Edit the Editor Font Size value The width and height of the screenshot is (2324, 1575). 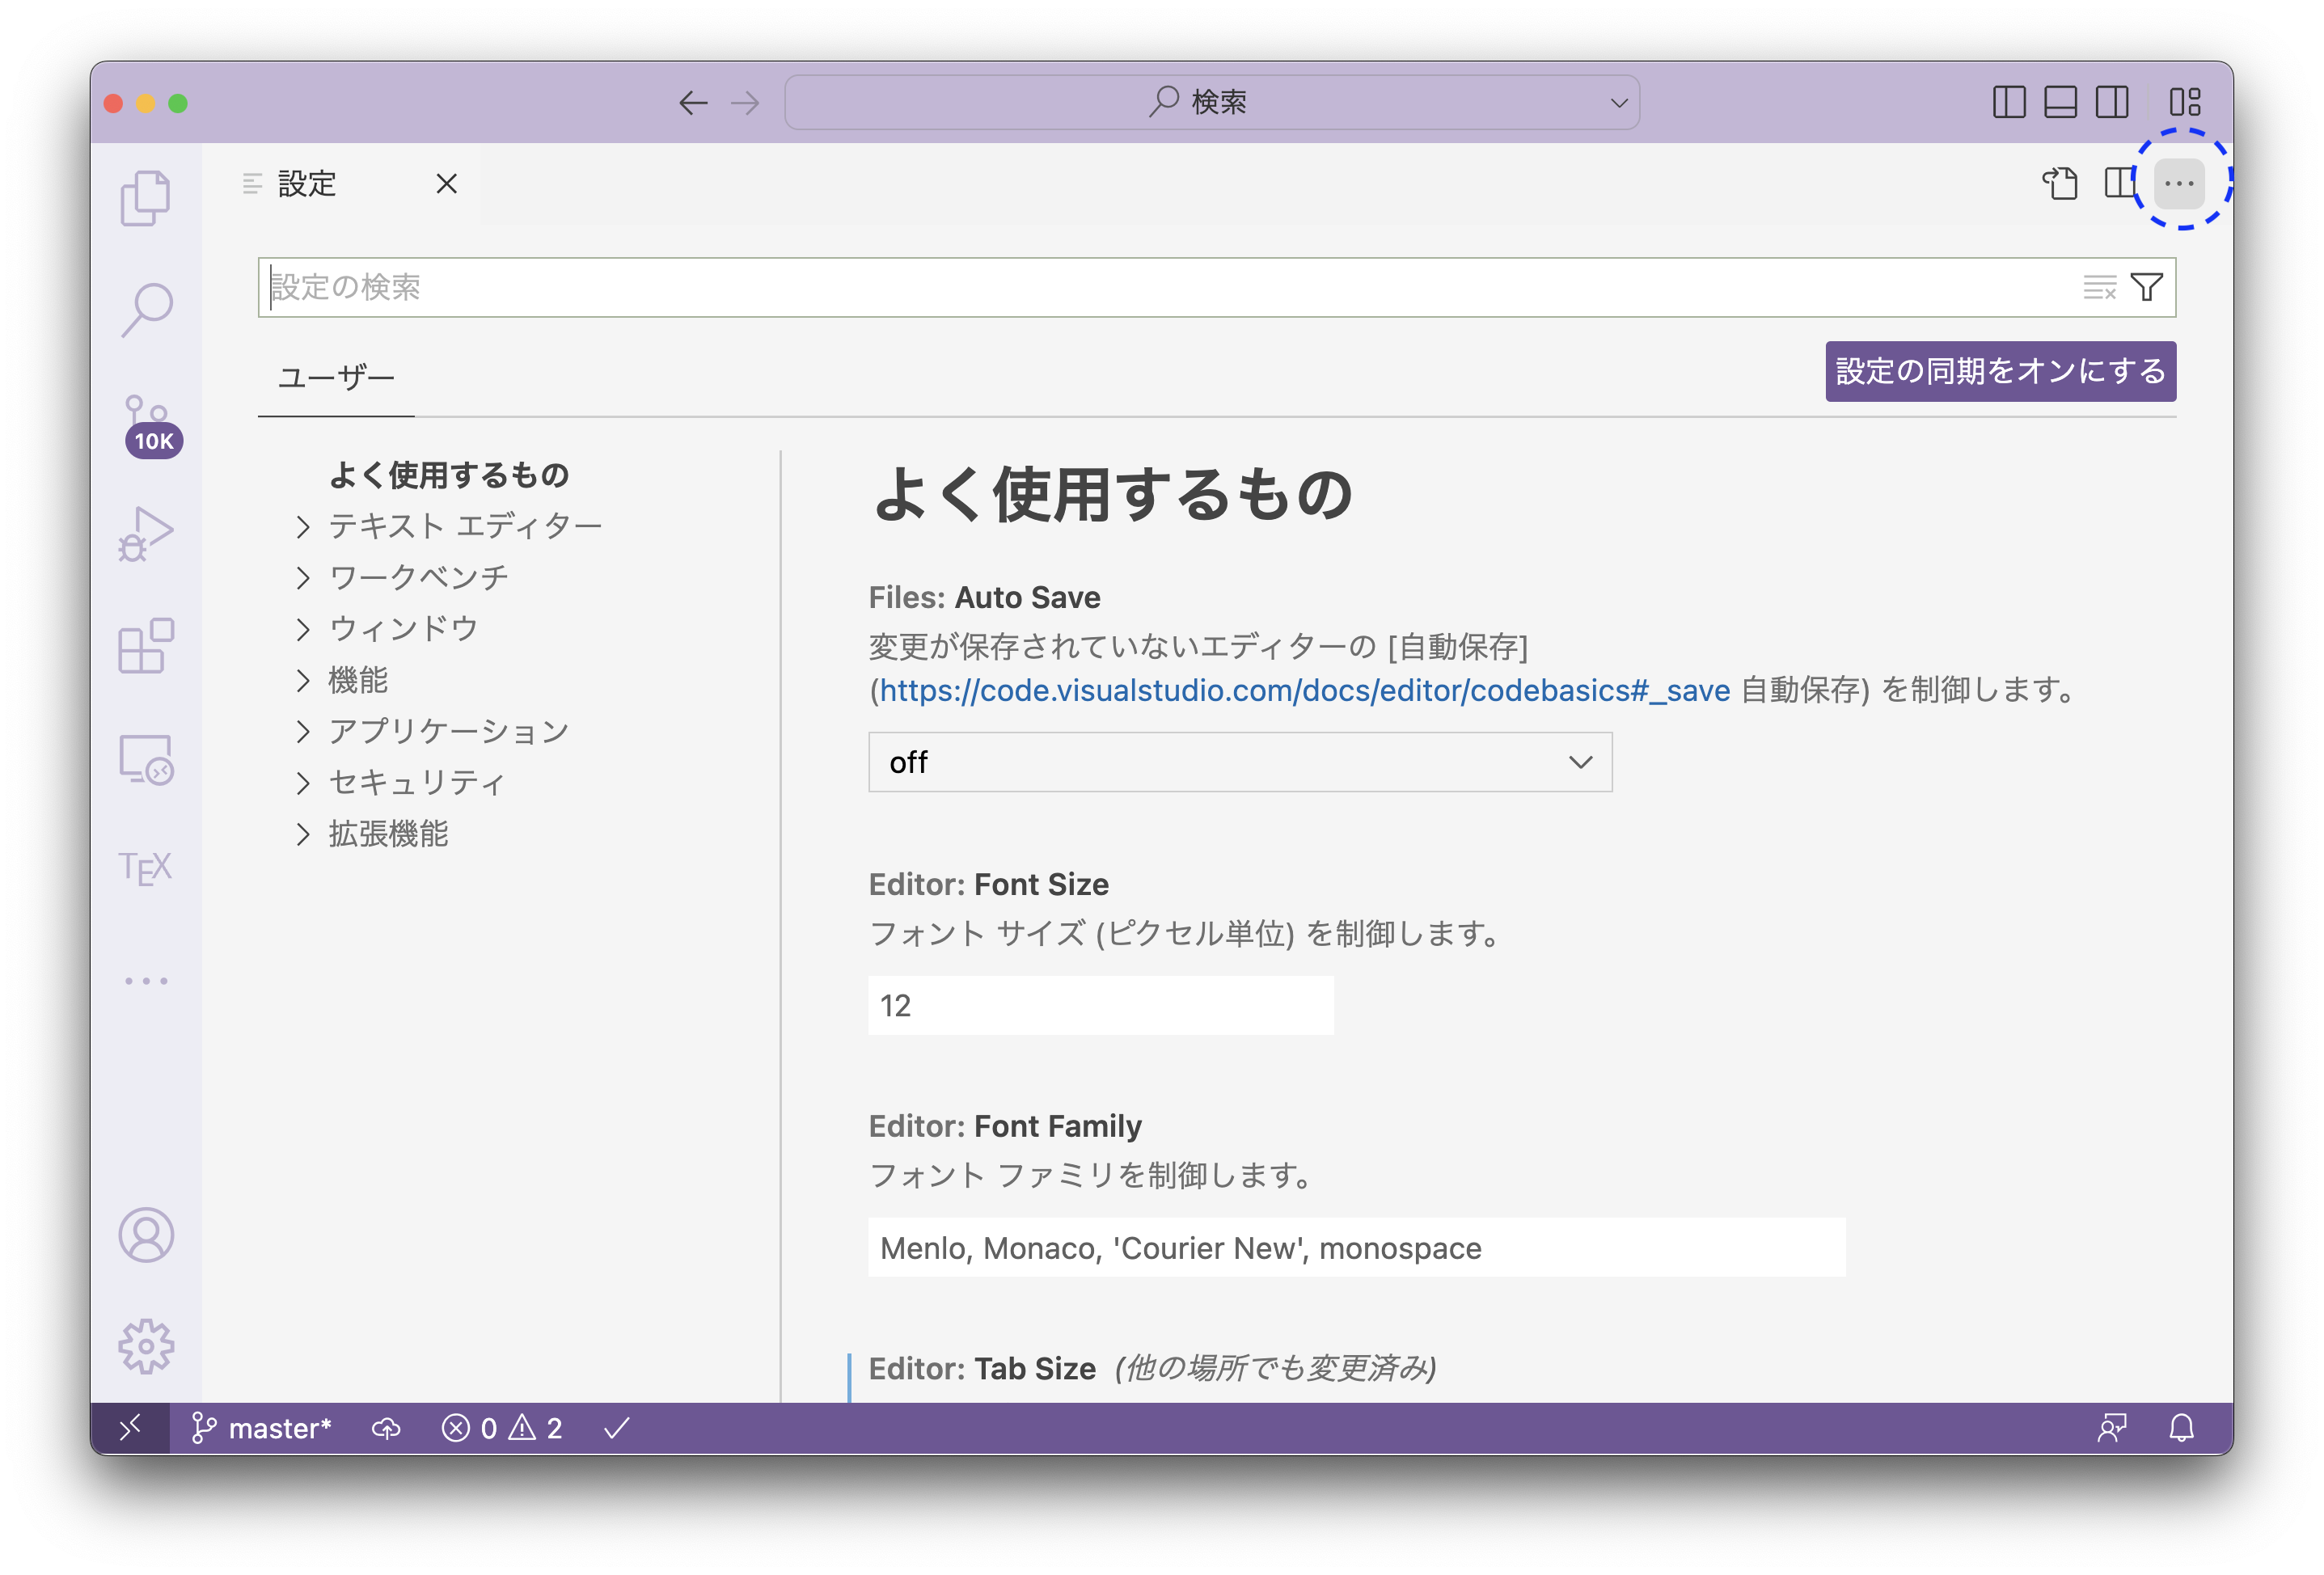pos(1100,1005)
